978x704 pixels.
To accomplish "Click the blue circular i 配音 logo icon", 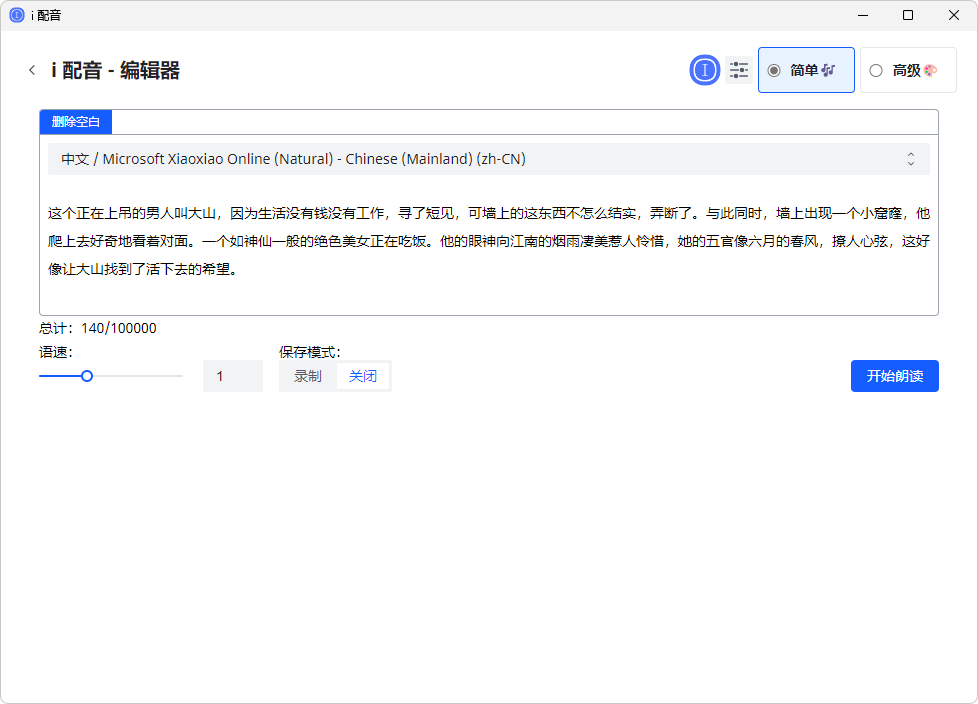I will click(705, 70).
